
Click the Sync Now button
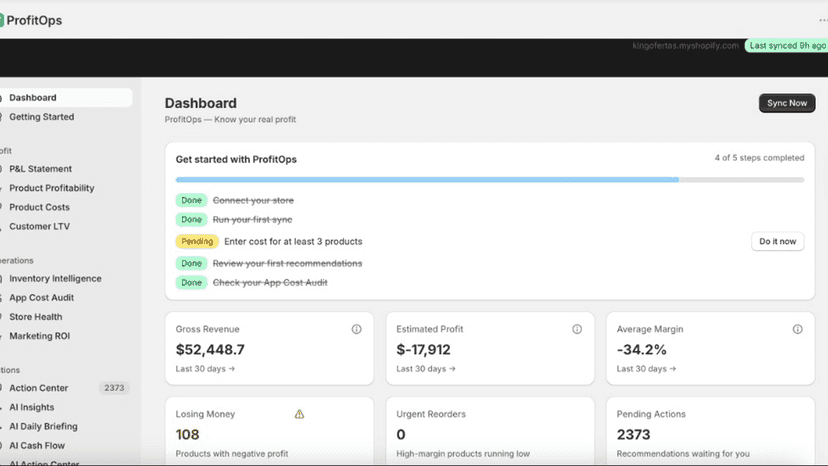787,103
